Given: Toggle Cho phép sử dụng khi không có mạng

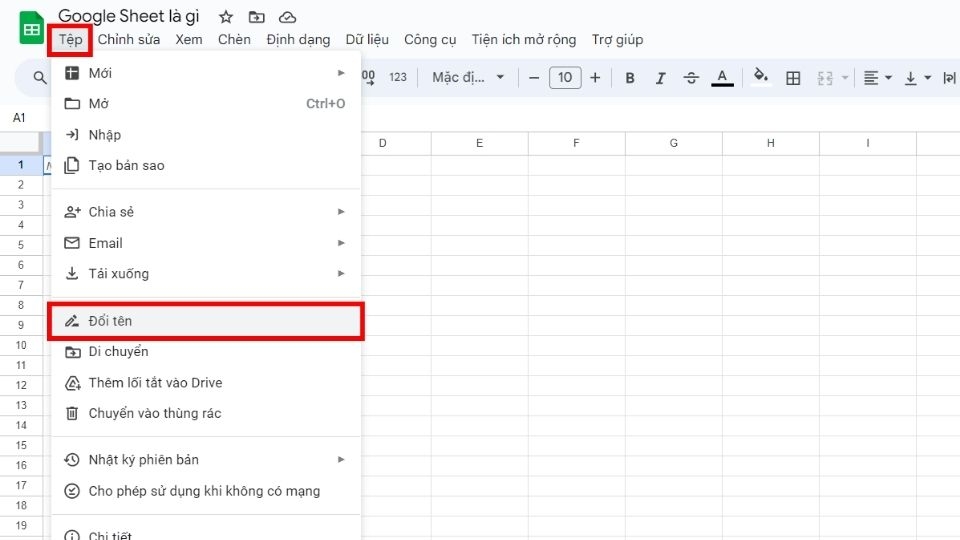Looking at the screenshot, I should pyautogui.click(x=206, y=491).
